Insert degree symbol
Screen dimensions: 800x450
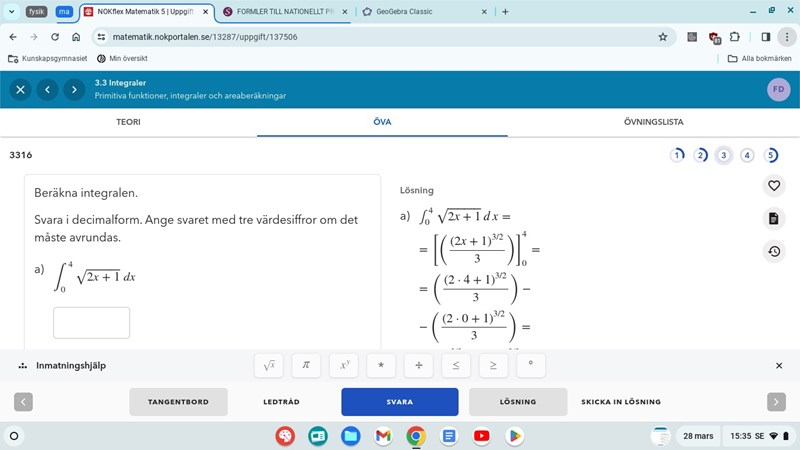pos(530,366)
